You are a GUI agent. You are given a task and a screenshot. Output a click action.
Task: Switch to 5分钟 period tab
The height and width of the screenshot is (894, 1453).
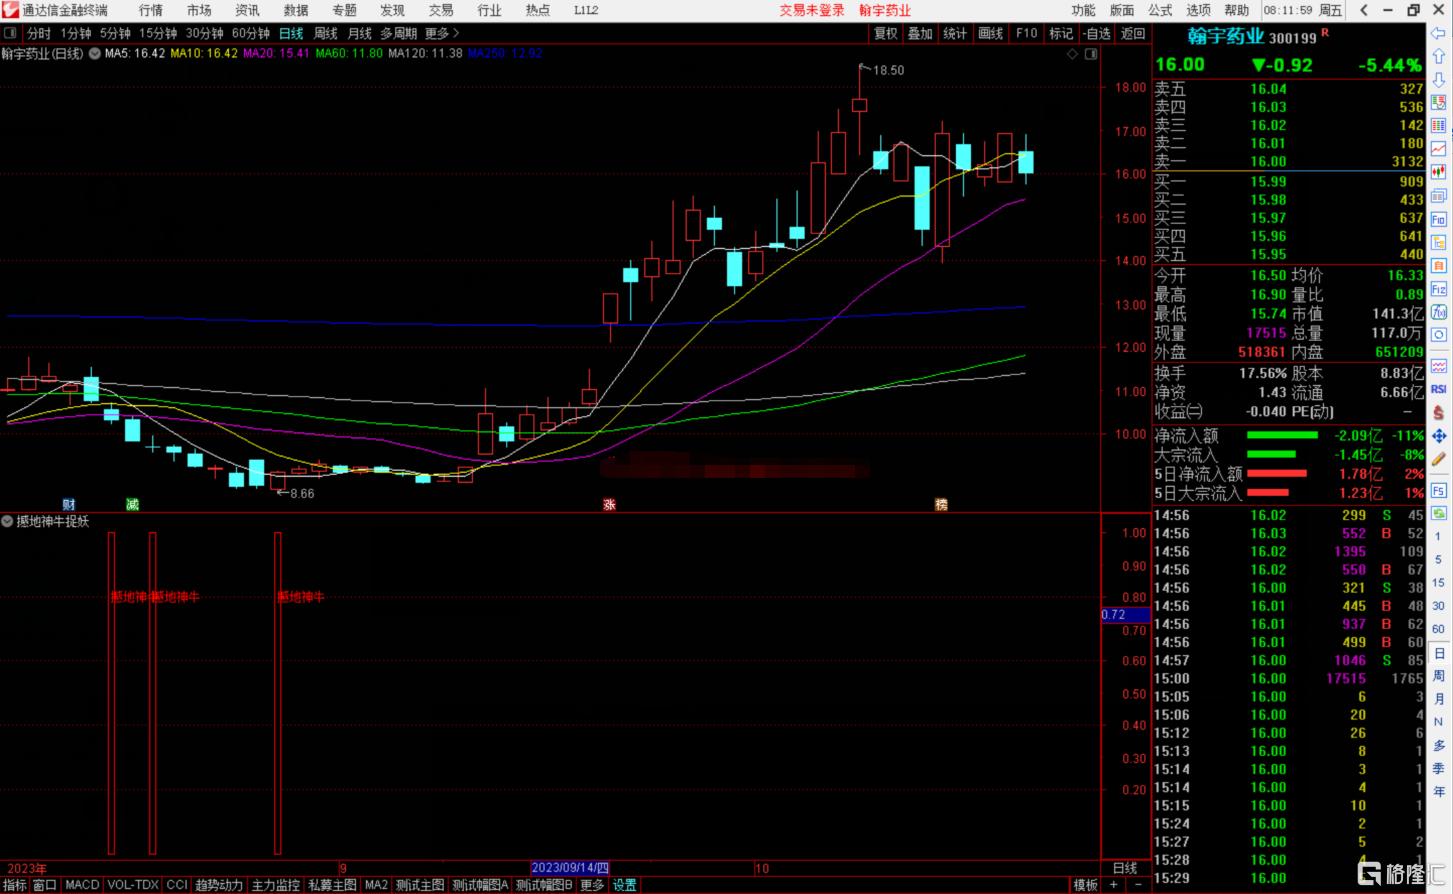115,33
